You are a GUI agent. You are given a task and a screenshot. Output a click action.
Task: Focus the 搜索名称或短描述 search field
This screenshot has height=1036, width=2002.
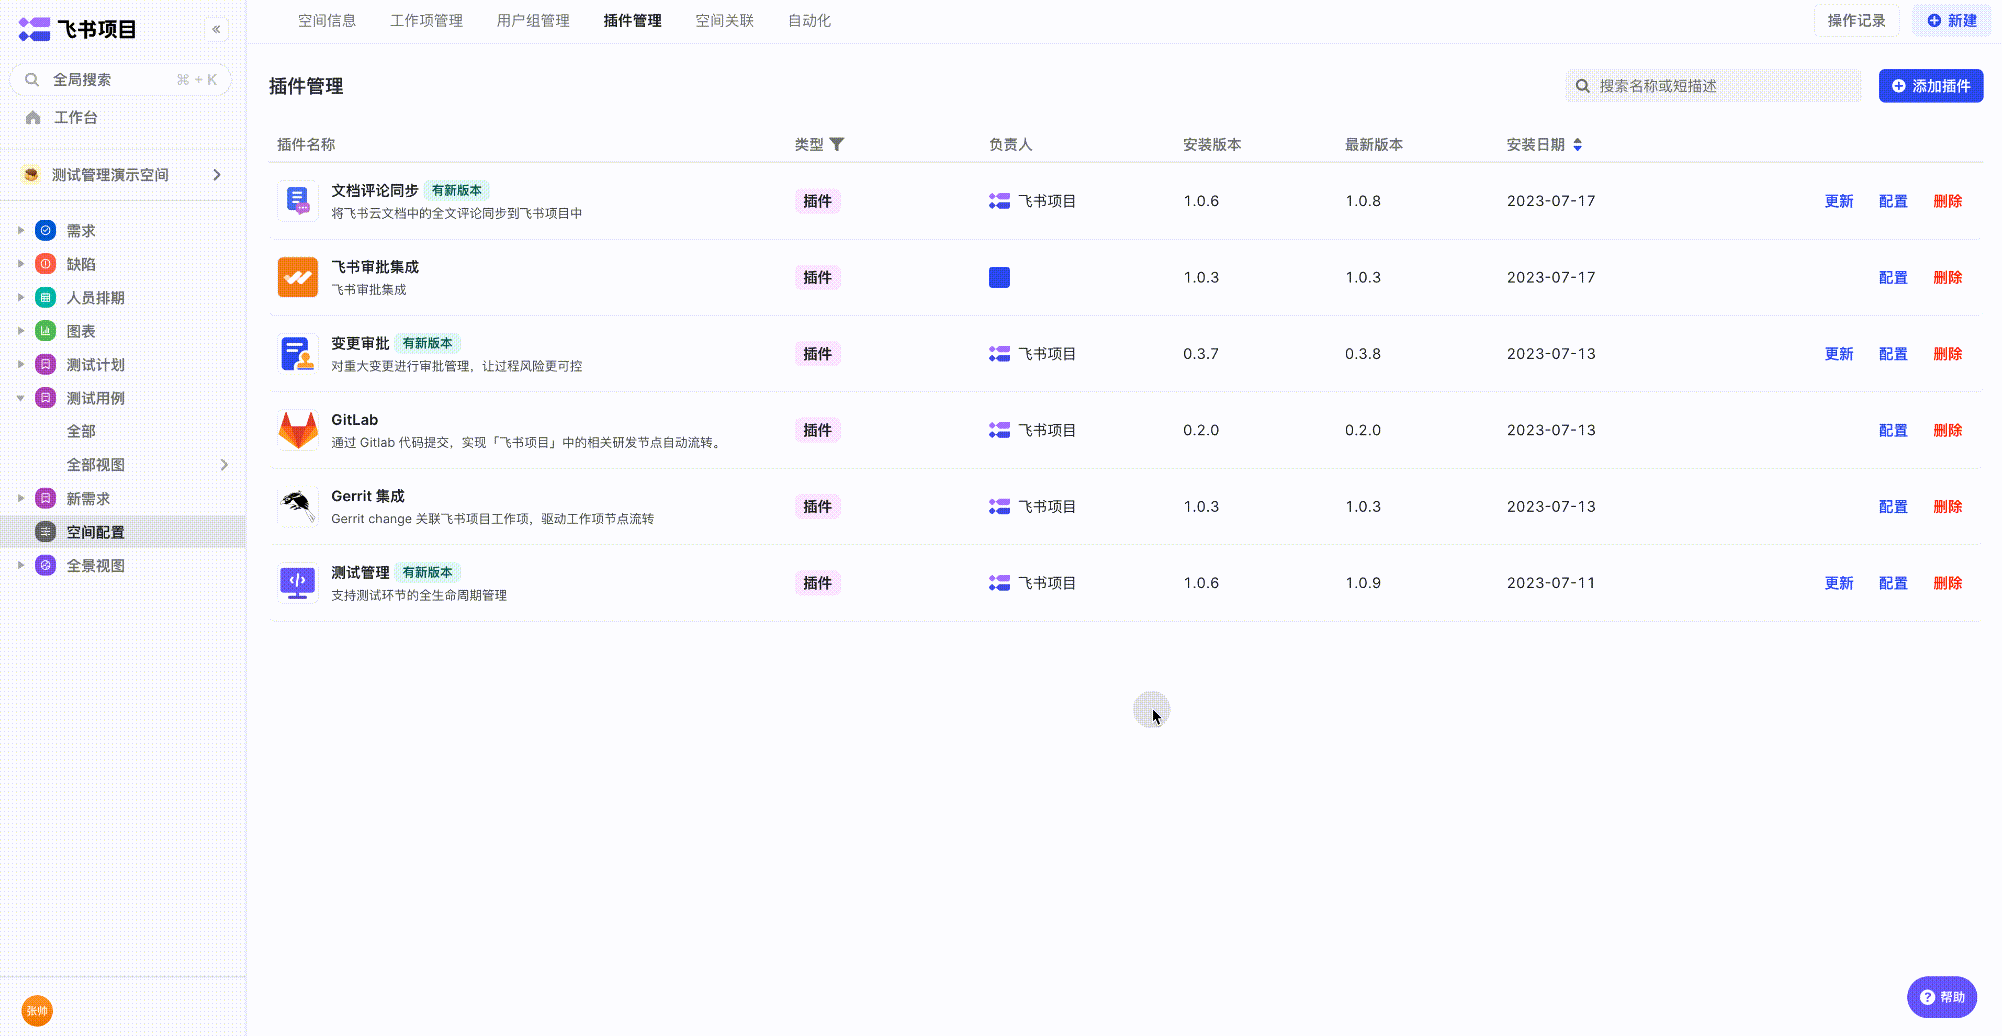coord(1714,86)
